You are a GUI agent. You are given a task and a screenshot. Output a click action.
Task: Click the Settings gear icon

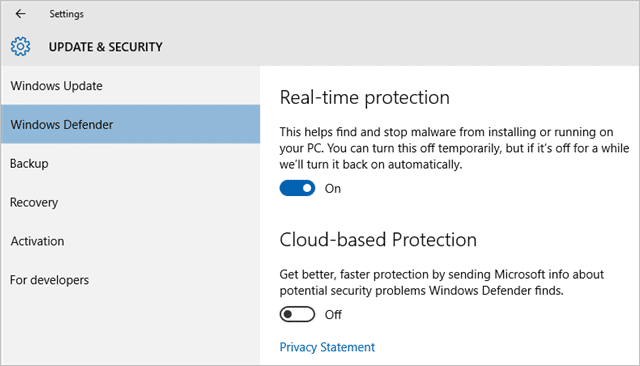[x=20, y=47]
